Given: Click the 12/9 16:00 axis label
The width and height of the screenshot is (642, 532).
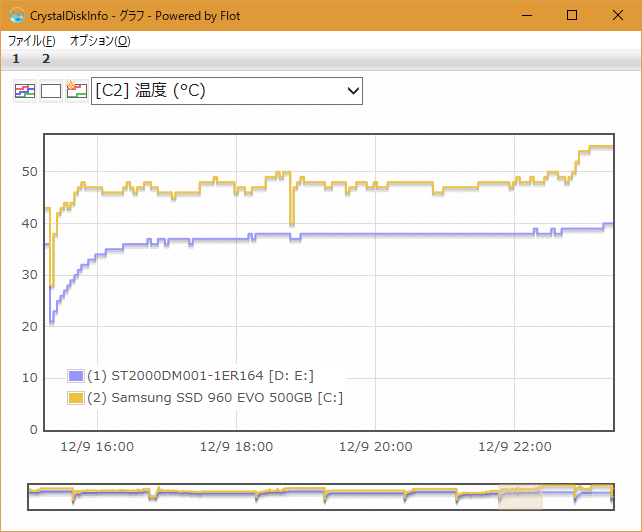Looking at the screenshot, I should [x=97, y=446].
